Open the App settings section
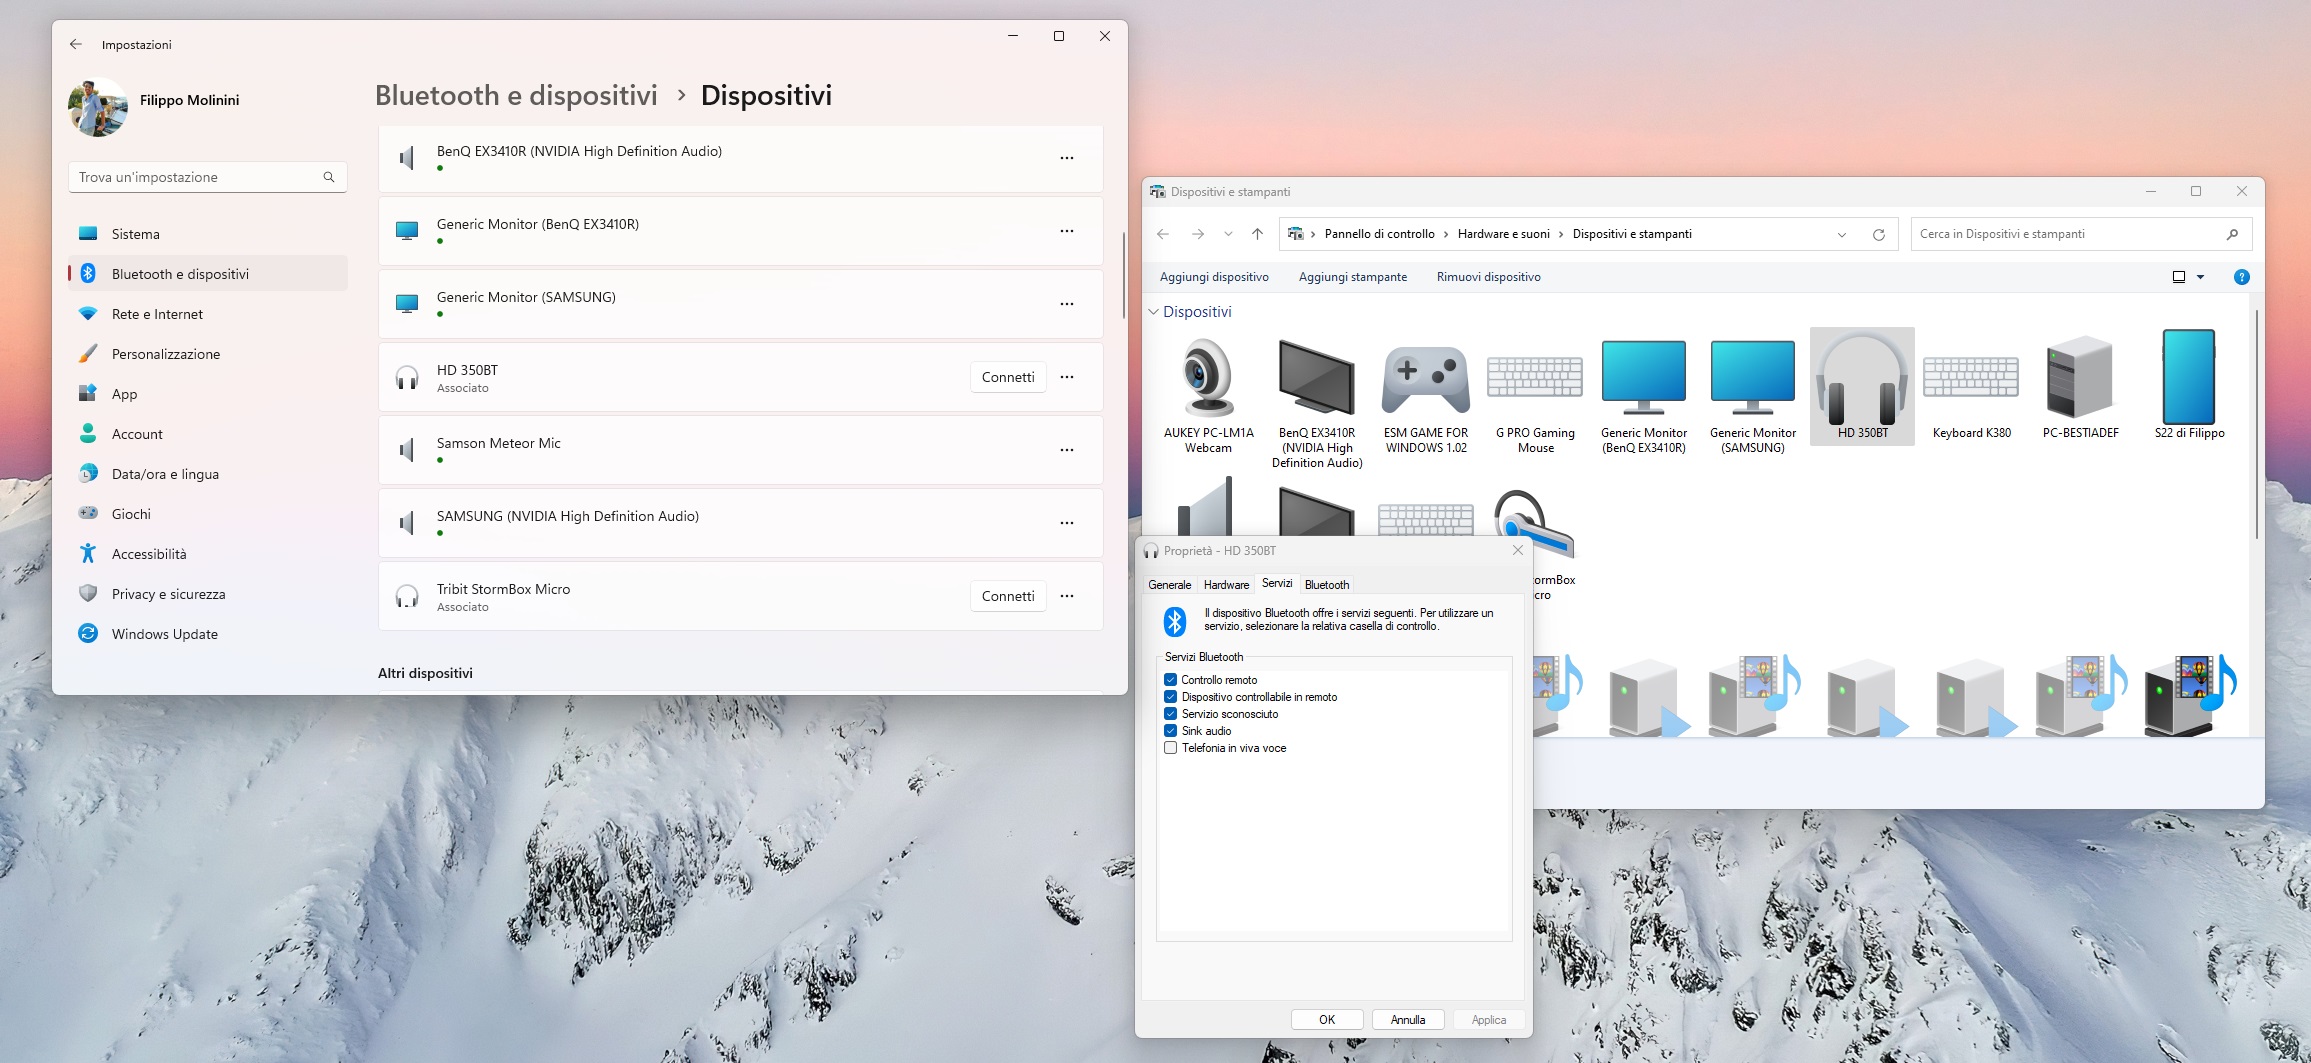 208,394
